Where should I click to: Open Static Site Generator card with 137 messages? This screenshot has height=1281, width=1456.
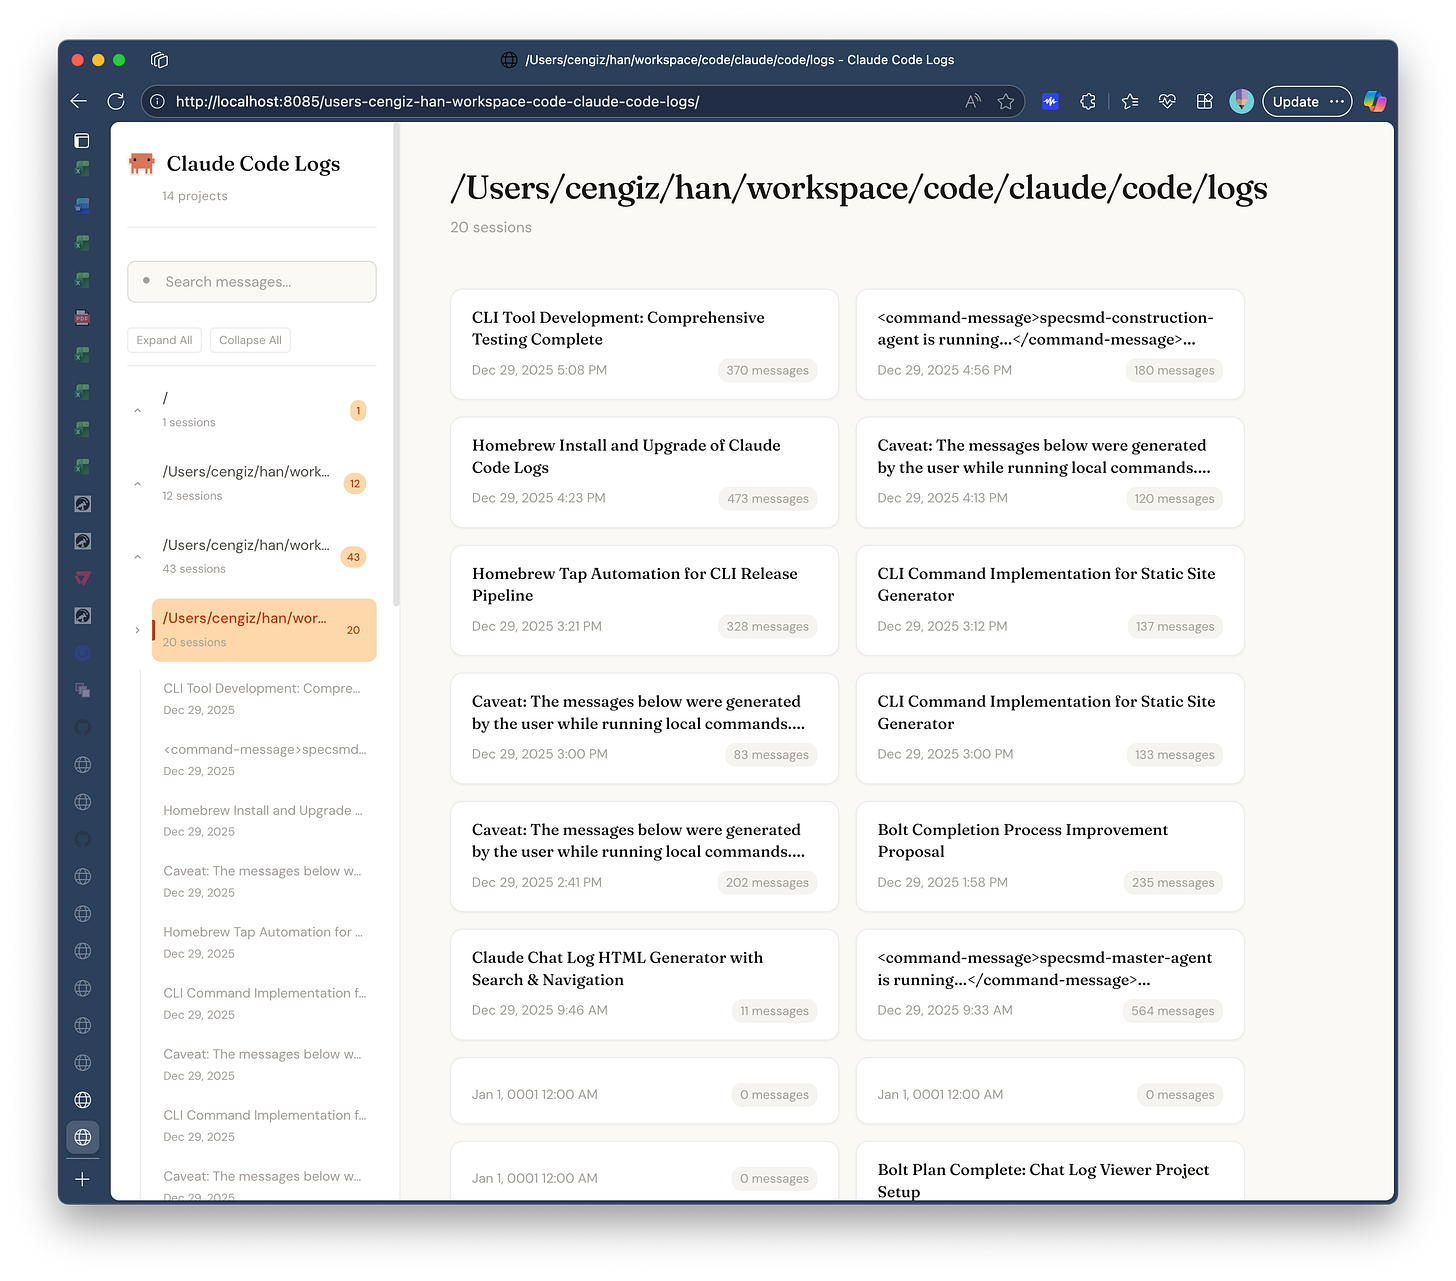tap(1050, 600)
